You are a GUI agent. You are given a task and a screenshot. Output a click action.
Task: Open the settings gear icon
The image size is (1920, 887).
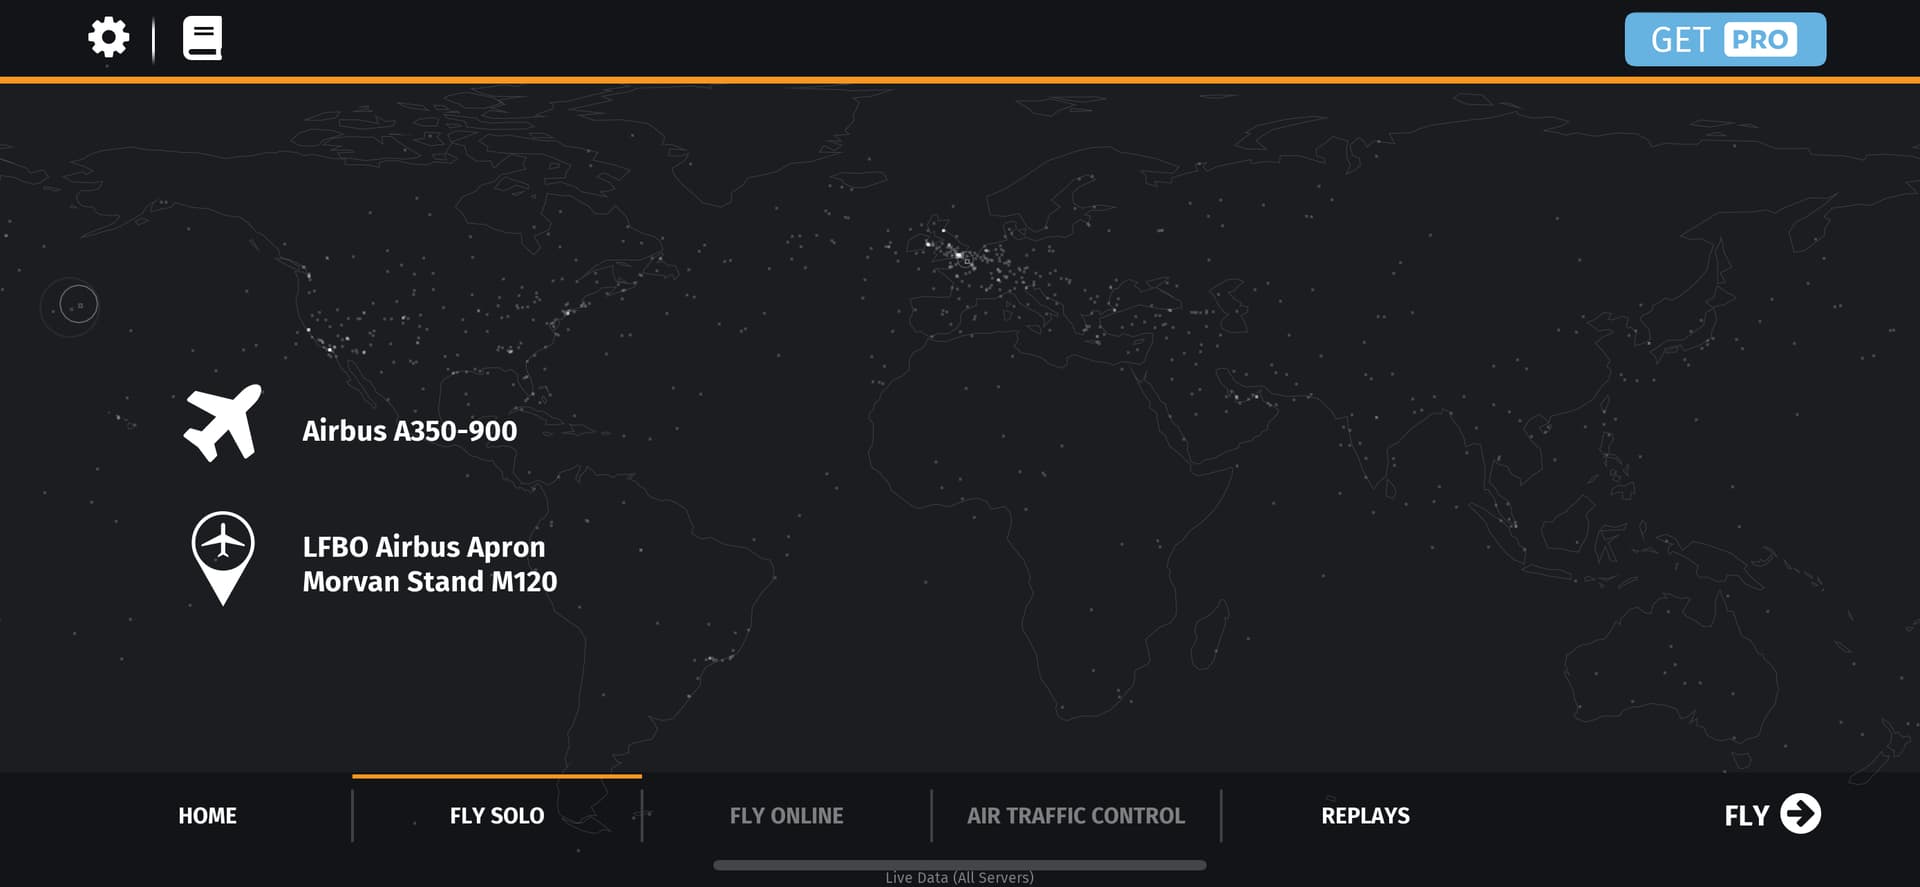[x=108, y=38]
